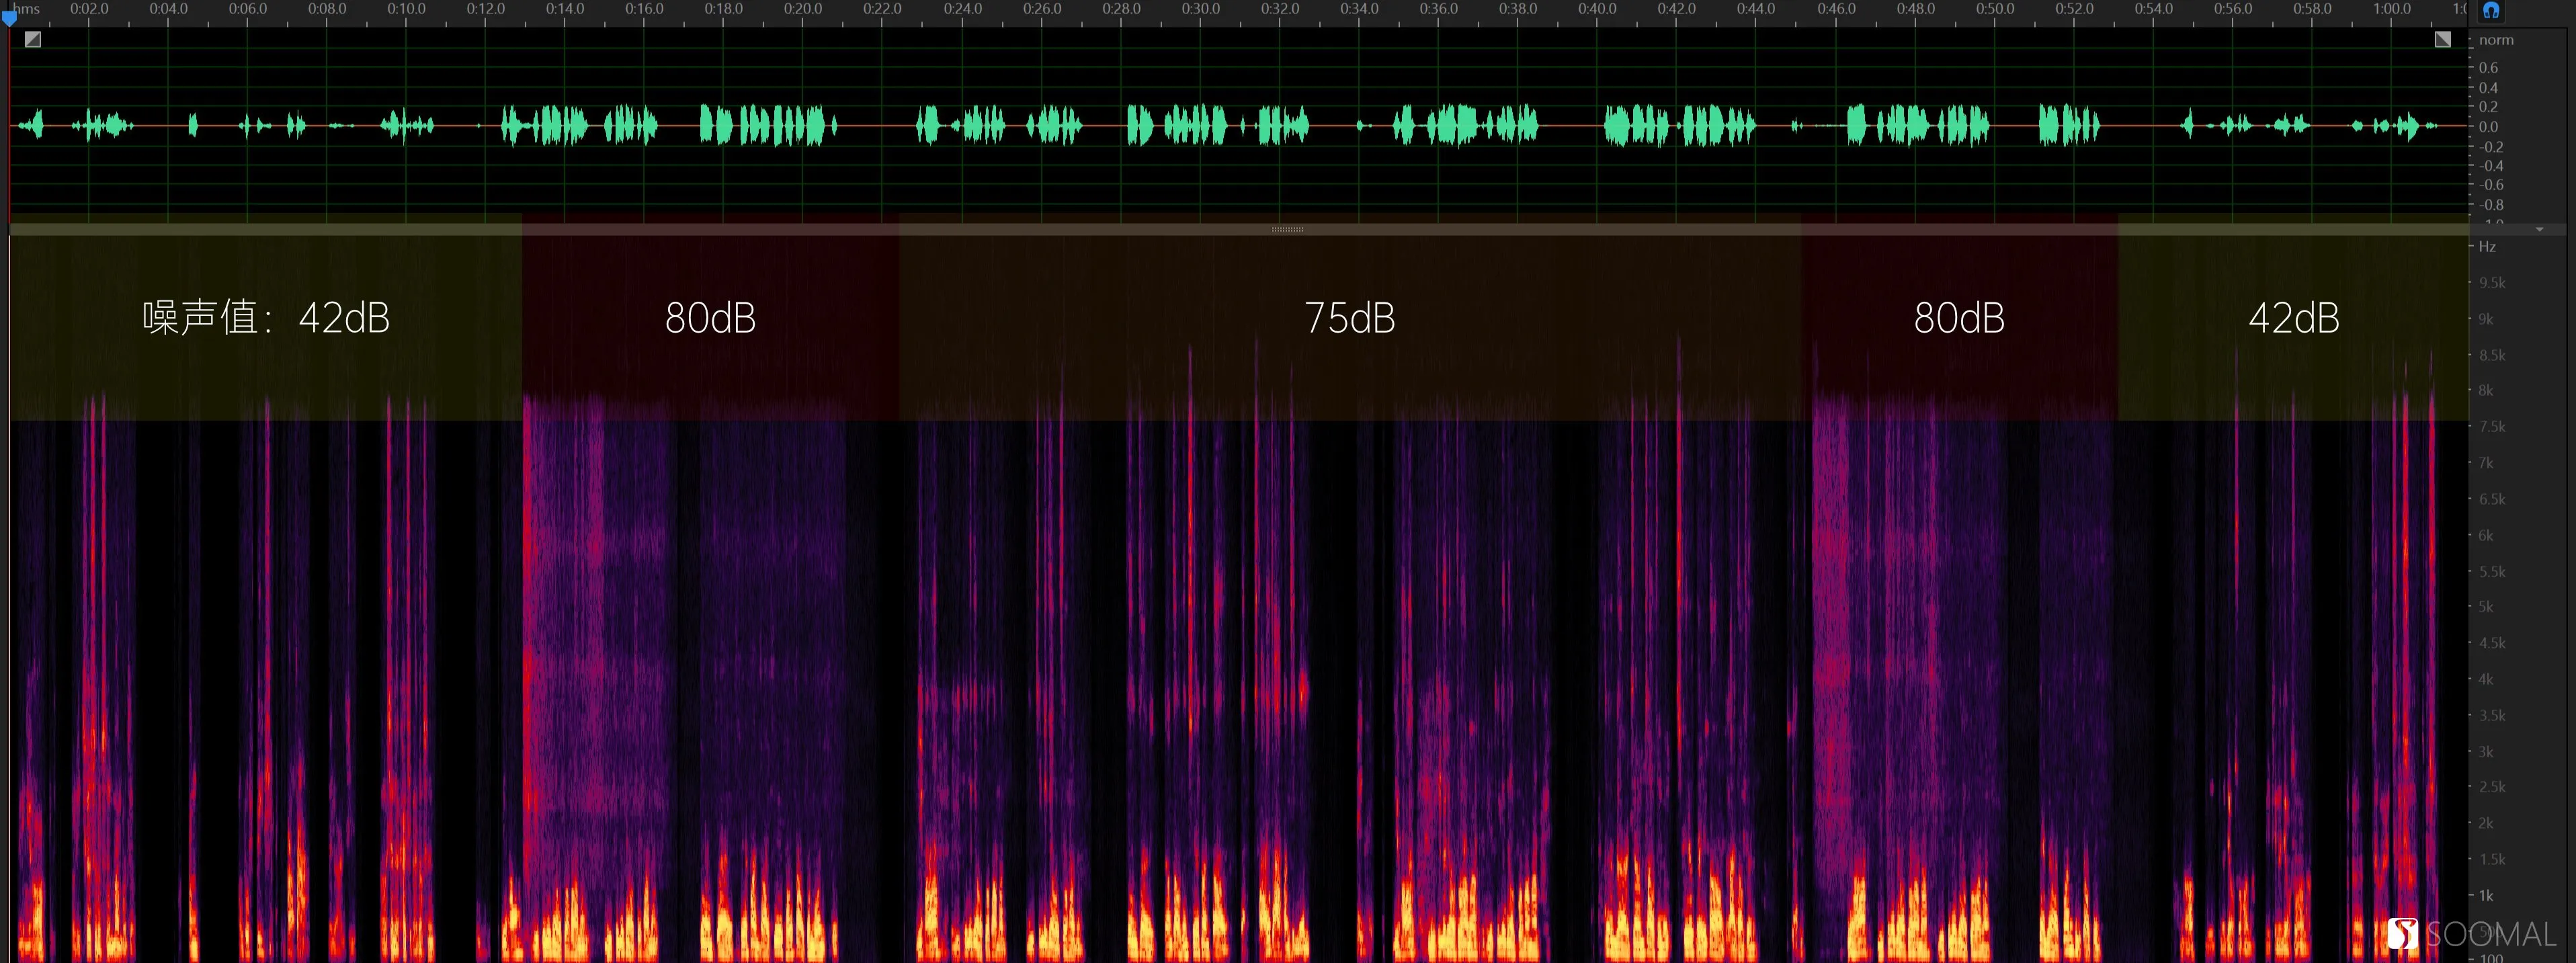Screen dimensions: 2576x963
Task: Click the Hz frequency scale label
Action: (2487, 247)
